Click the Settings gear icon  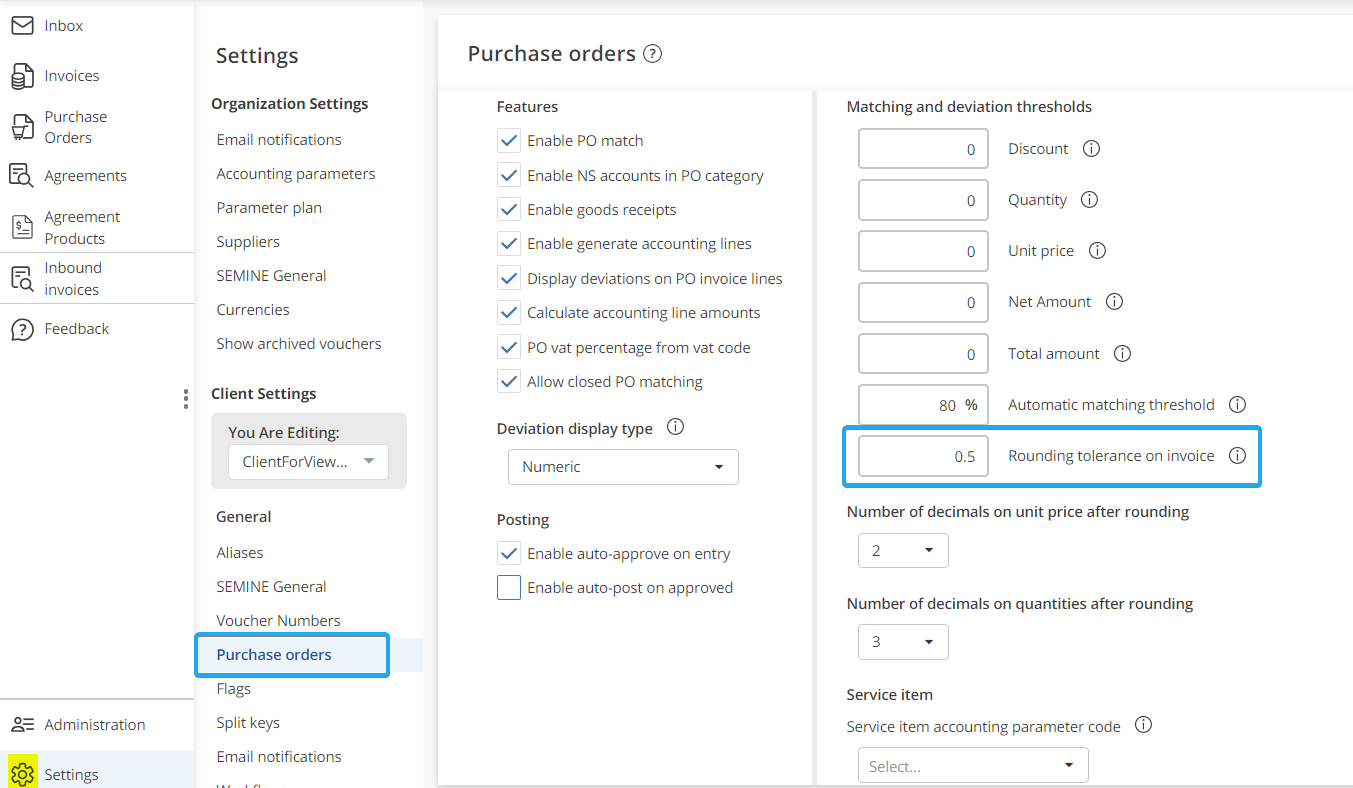22,774
